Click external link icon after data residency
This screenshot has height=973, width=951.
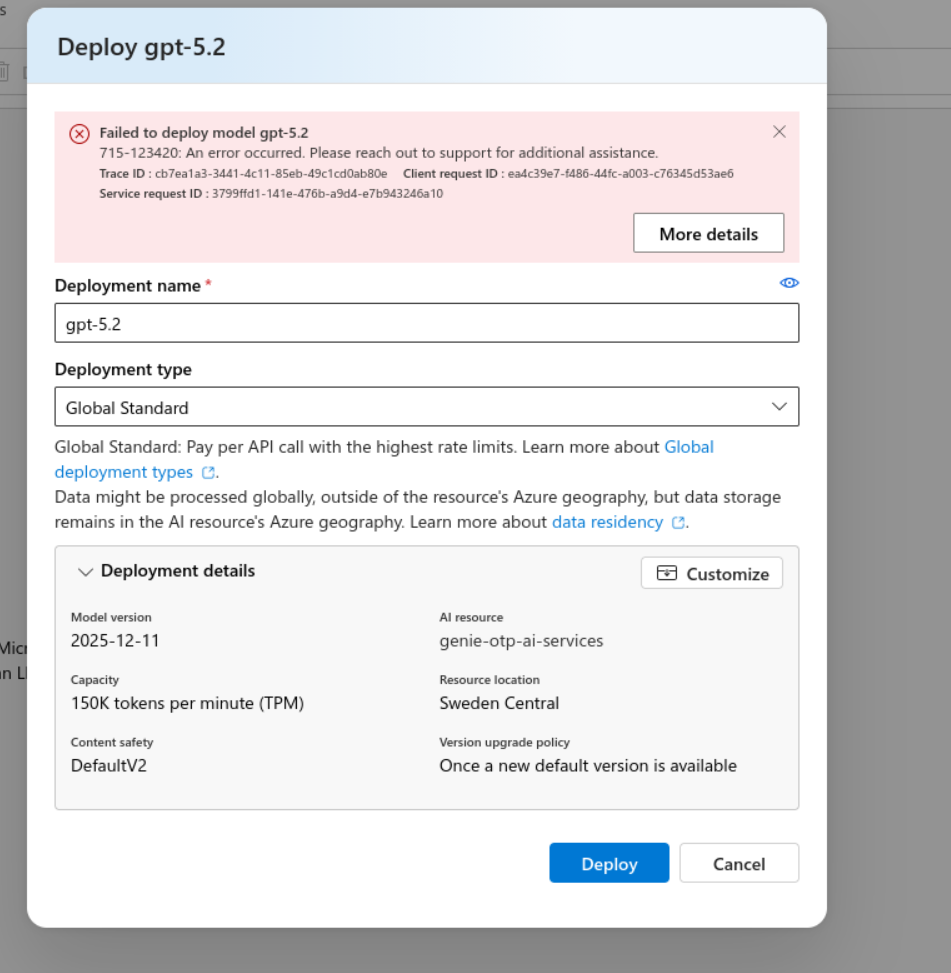pos(678,523)
